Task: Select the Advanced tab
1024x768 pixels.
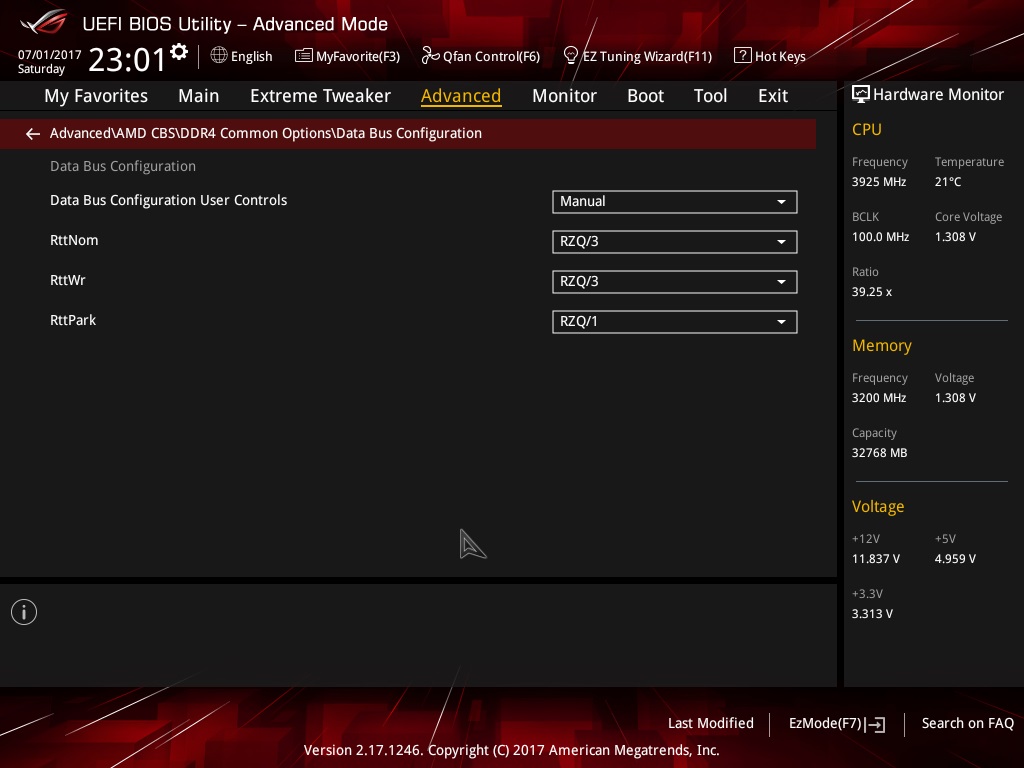Action: pyautogui.click(x=461, y=96)
